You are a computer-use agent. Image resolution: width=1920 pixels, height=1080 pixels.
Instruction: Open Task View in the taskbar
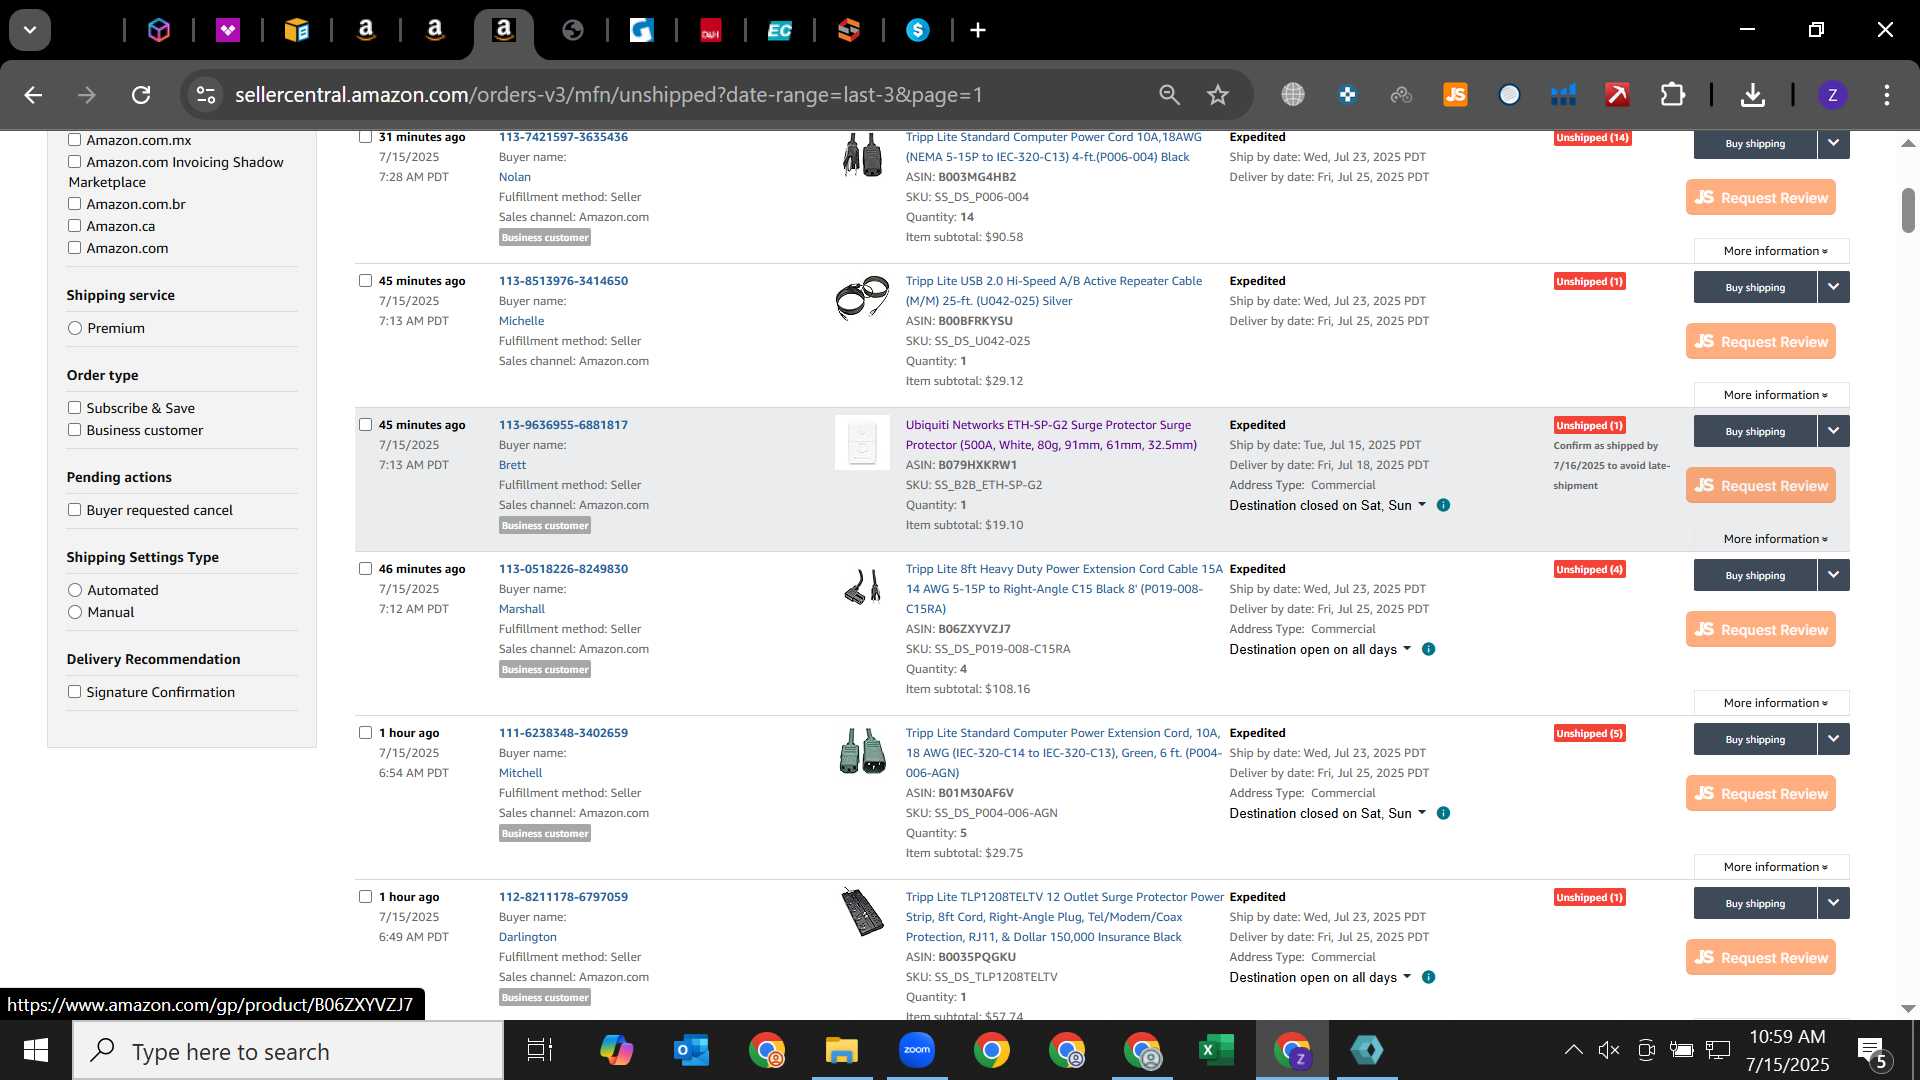(540, 1050)
